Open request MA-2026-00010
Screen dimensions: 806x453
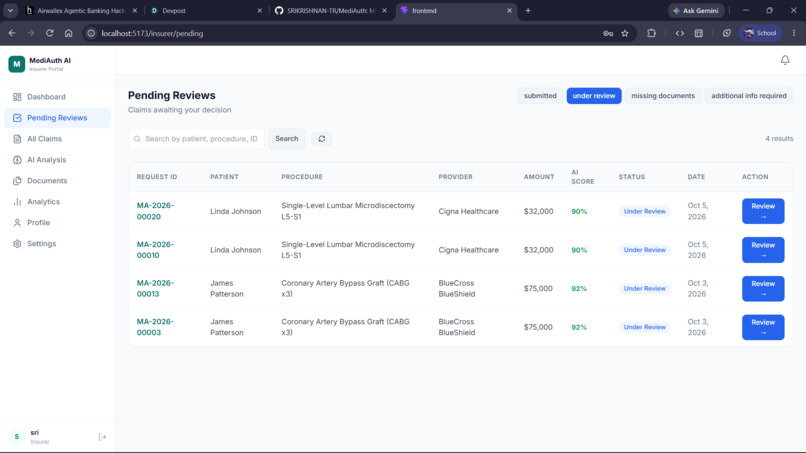pyautogui.click(x=155, y=250)
